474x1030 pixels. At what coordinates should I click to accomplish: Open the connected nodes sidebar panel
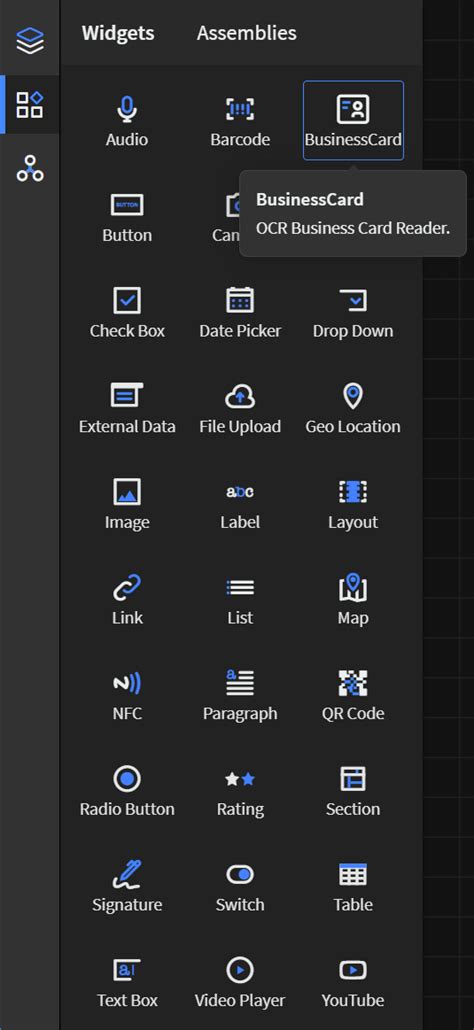point(30,168)
